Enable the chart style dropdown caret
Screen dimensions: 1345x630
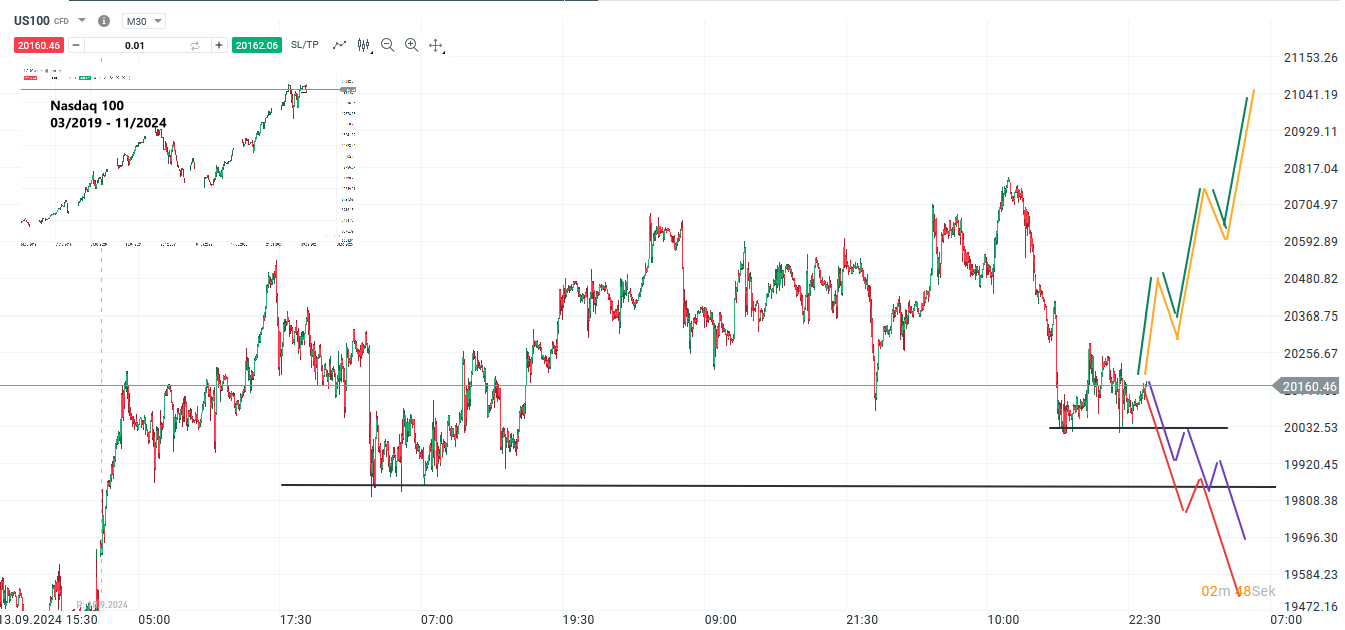tap(371, 50)
